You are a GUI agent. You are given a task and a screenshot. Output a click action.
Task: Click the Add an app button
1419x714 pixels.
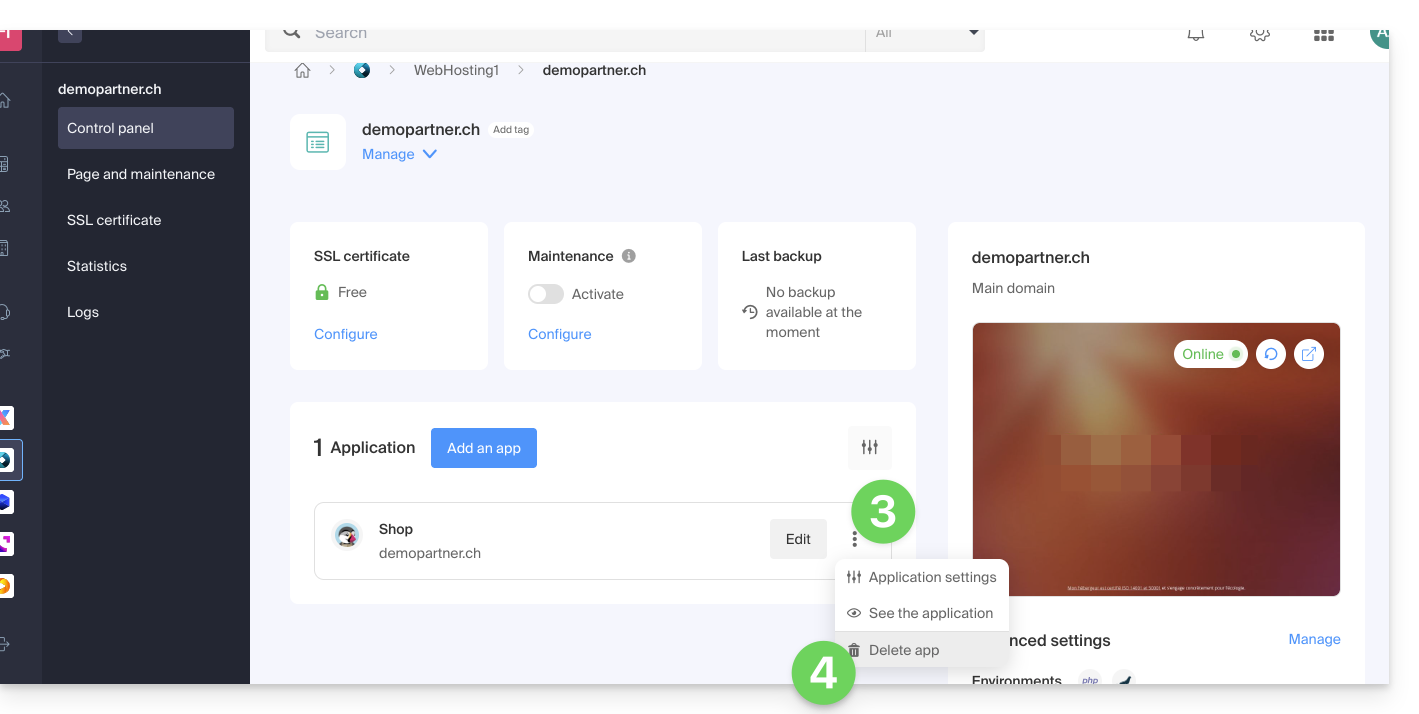tap(484, 448)
